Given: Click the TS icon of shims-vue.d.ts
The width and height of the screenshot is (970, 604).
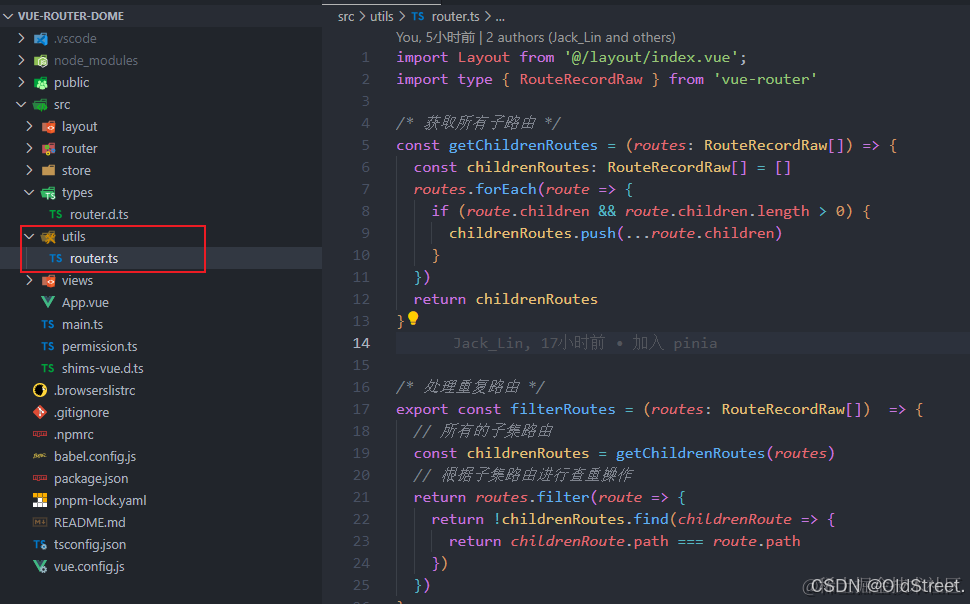Looking at the screenshot, I should click(x=48, y=368).
